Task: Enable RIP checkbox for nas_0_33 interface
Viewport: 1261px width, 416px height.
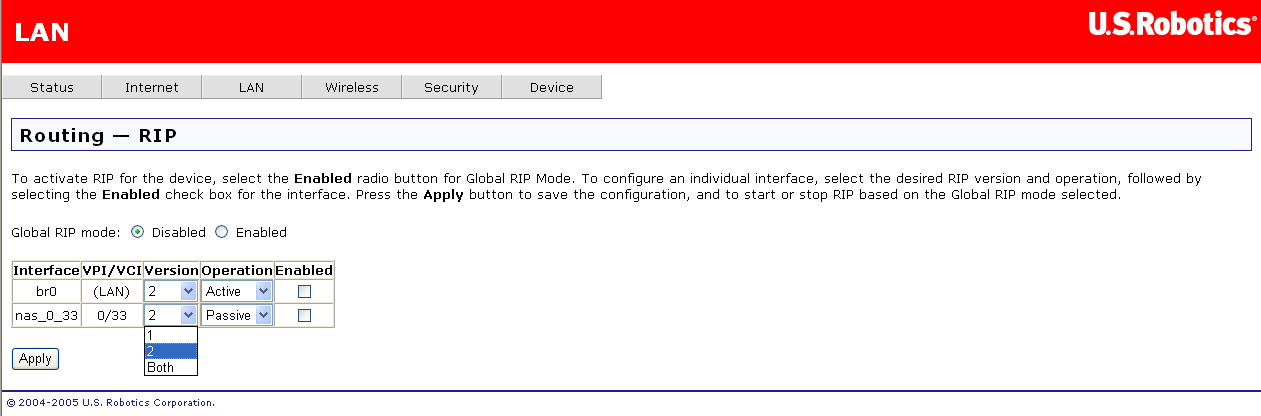Action: click(x=305, y=315)
